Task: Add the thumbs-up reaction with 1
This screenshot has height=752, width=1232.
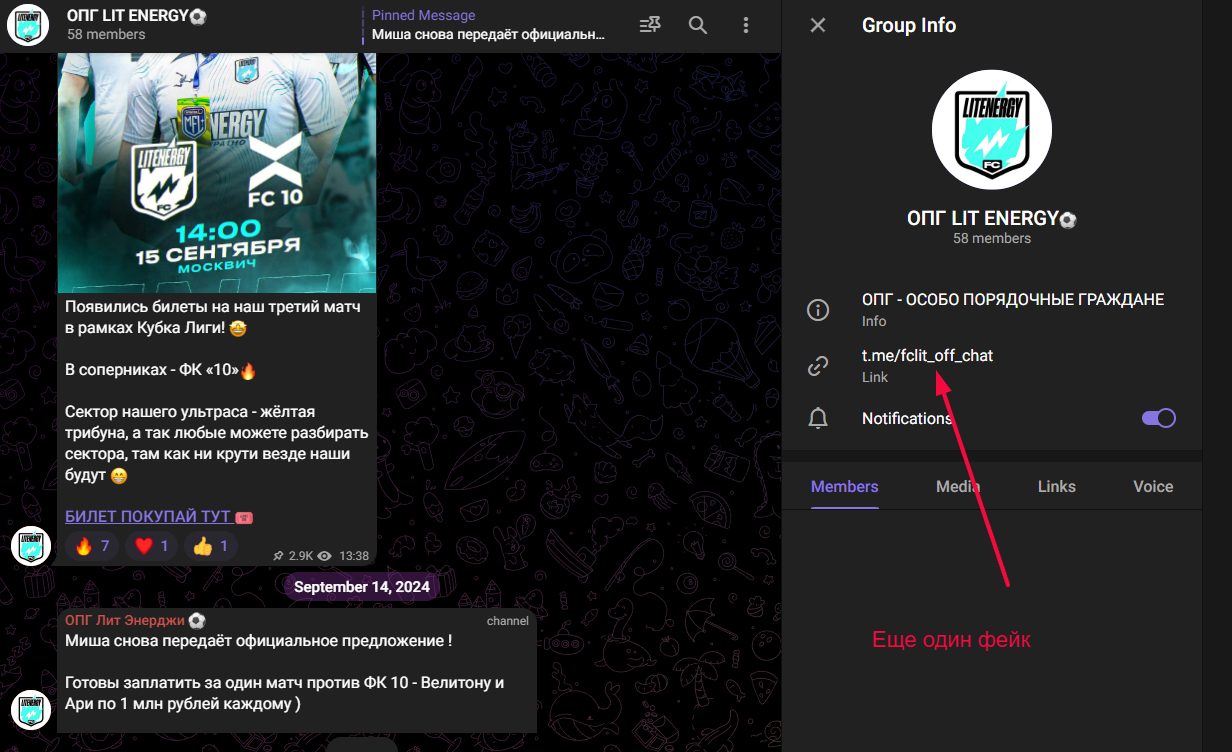Action: (212, 546)
